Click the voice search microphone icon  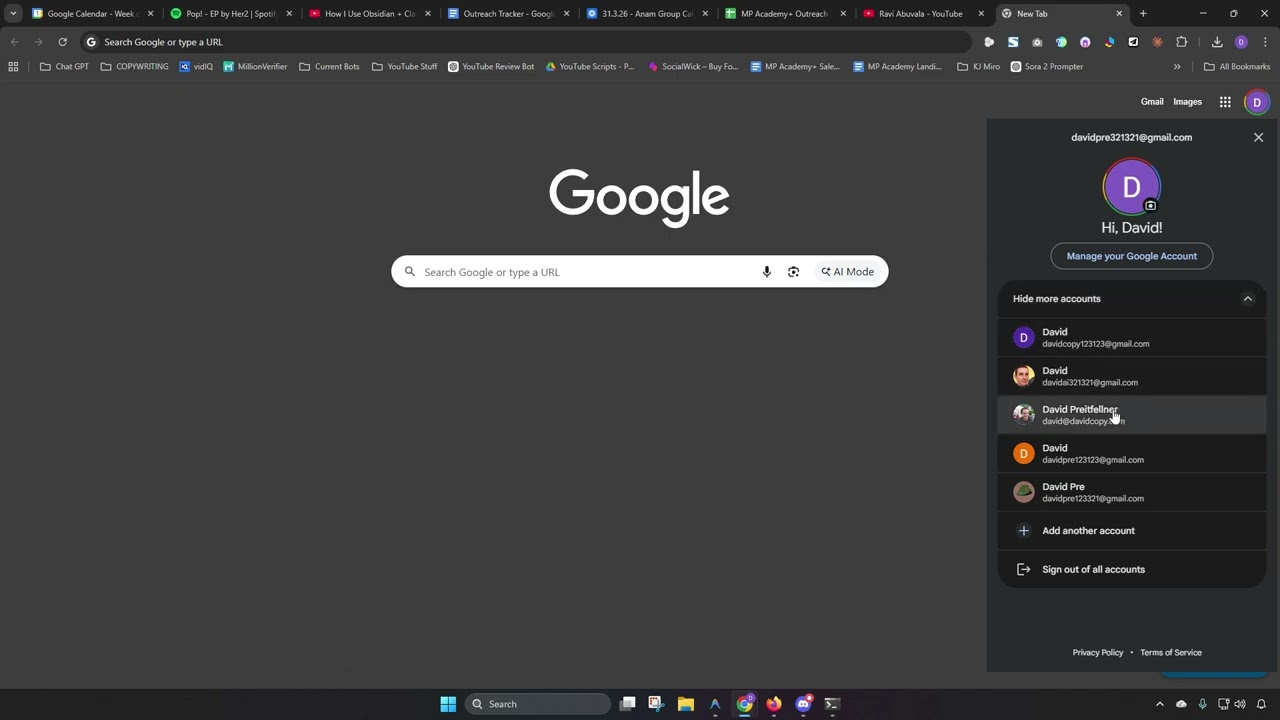767,272
